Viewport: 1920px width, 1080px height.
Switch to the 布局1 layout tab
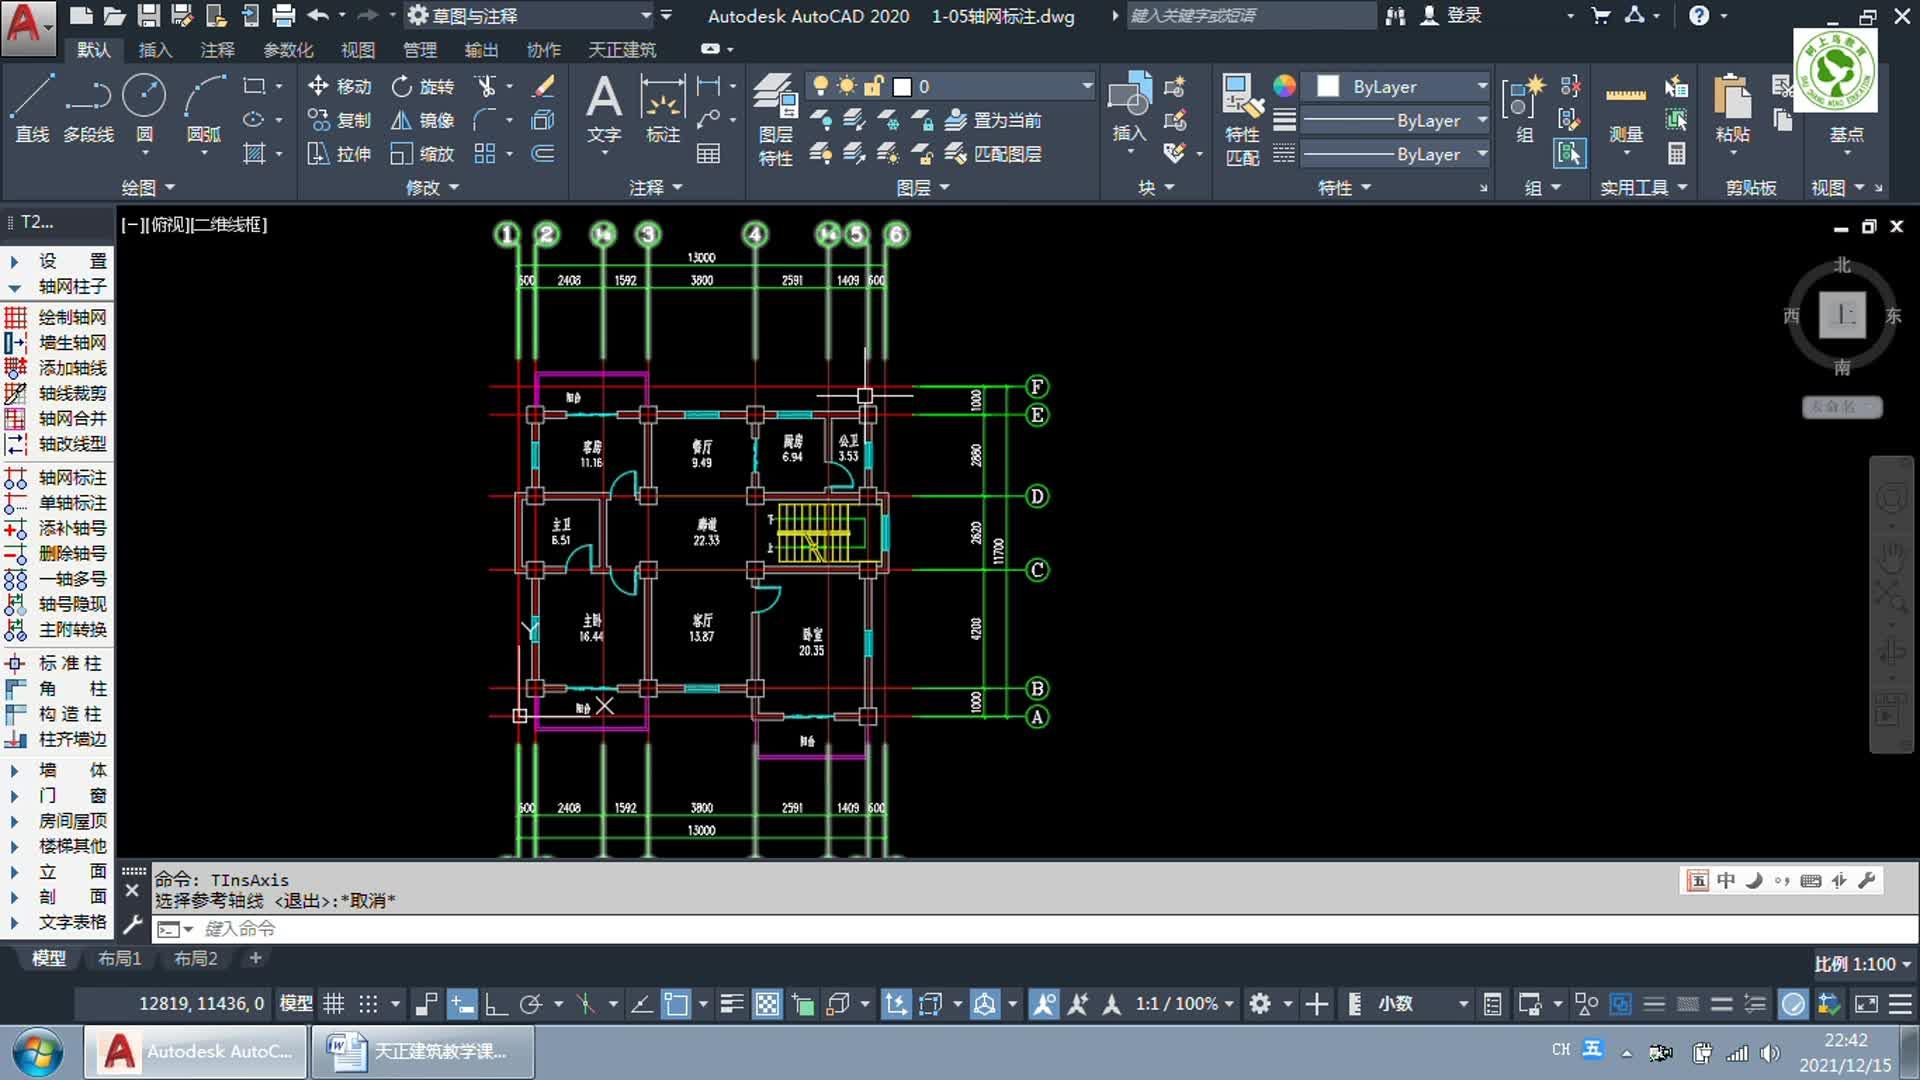tap(119, 958)
